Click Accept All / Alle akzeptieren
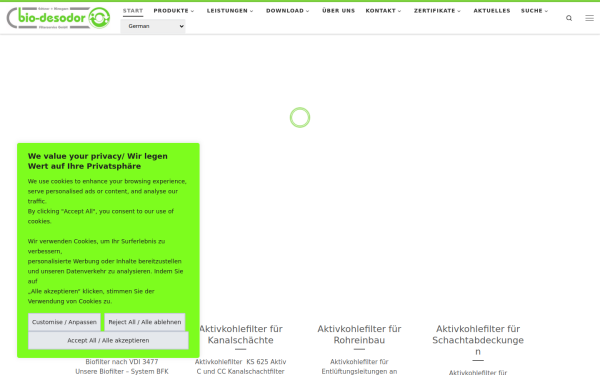Image resolution: width=600 pixels, height=375 pixels. 108,341
